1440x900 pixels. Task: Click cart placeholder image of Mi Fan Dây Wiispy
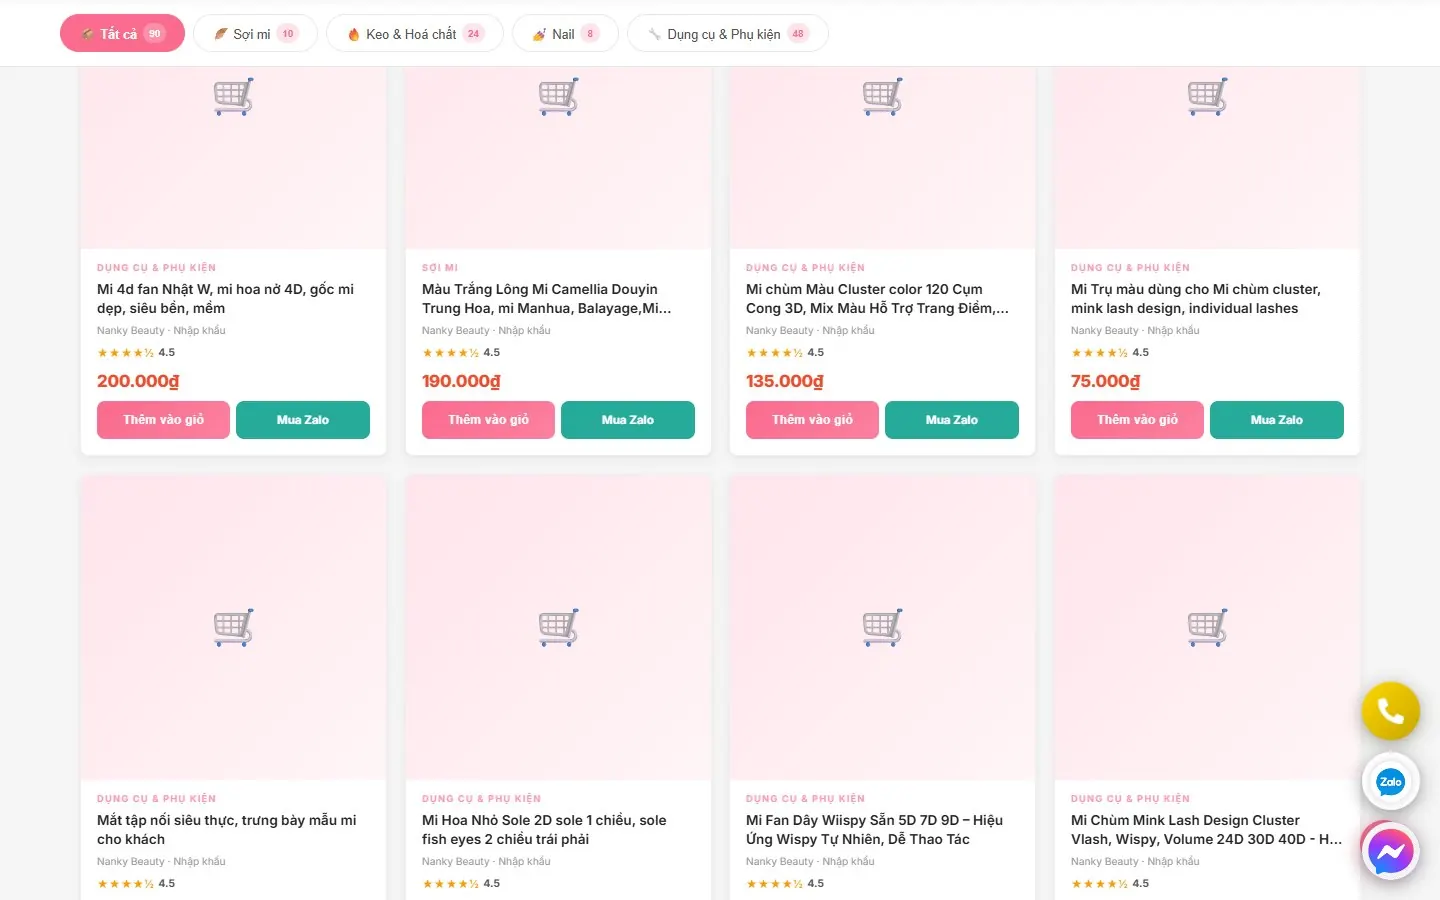point(882,628)
